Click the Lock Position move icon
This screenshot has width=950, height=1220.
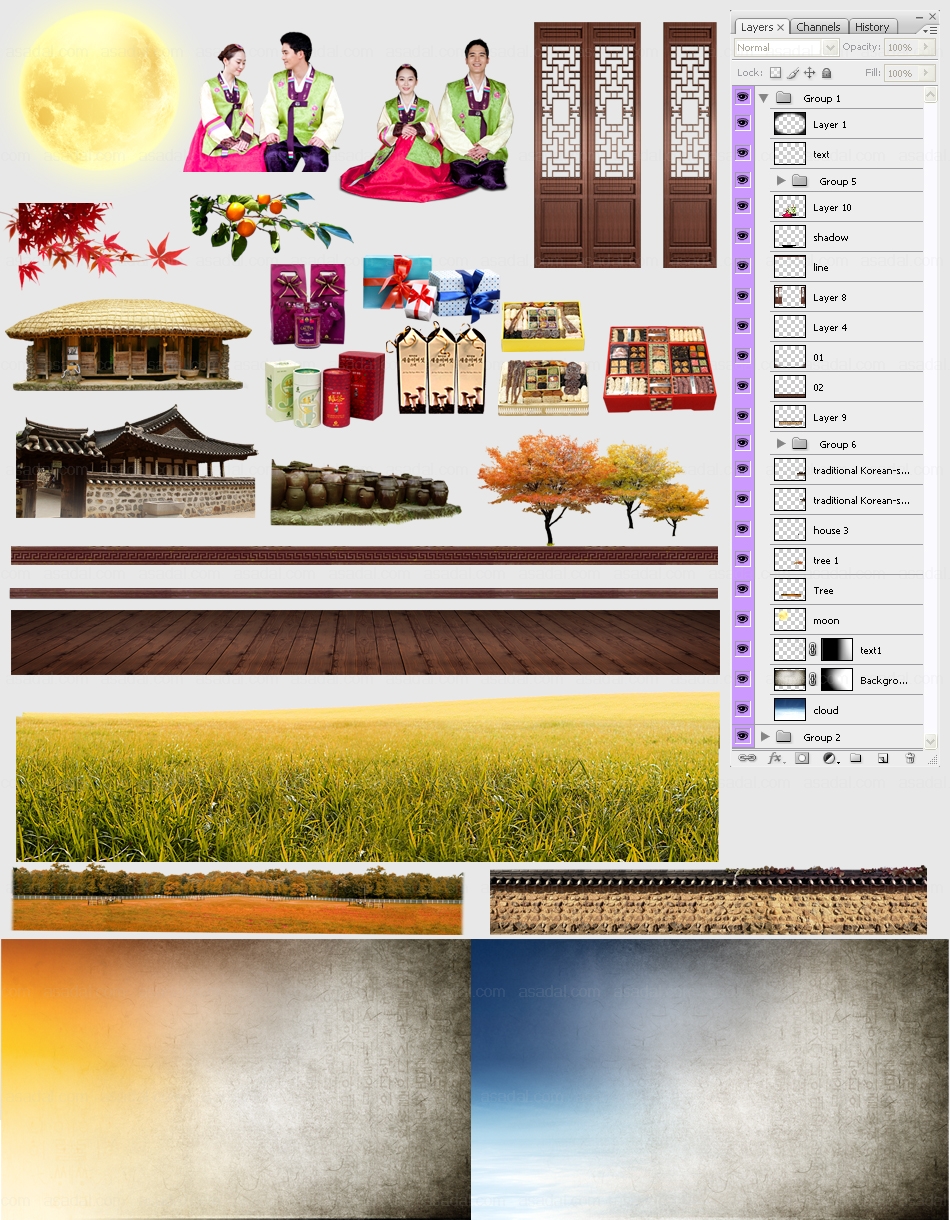tap(810, 73)
